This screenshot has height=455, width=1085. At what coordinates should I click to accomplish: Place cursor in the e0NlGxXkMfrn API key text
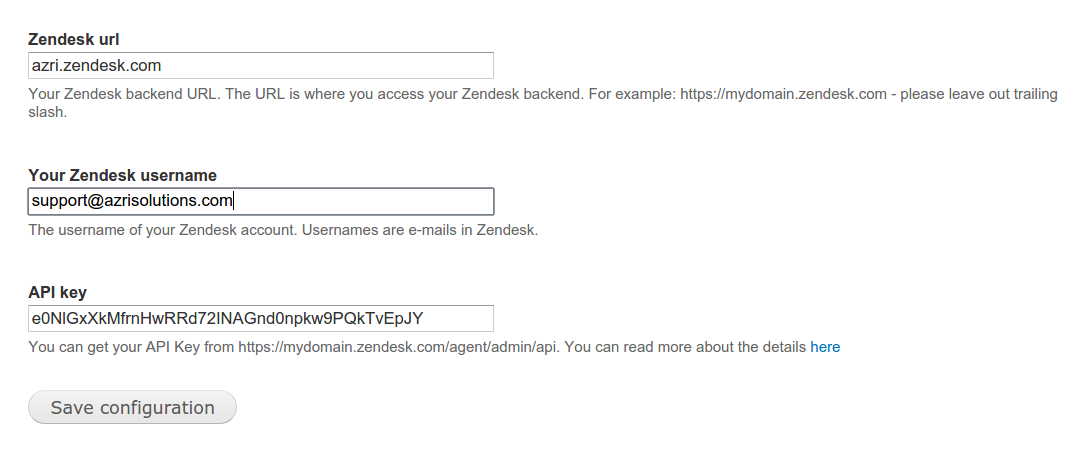point(228,318)
